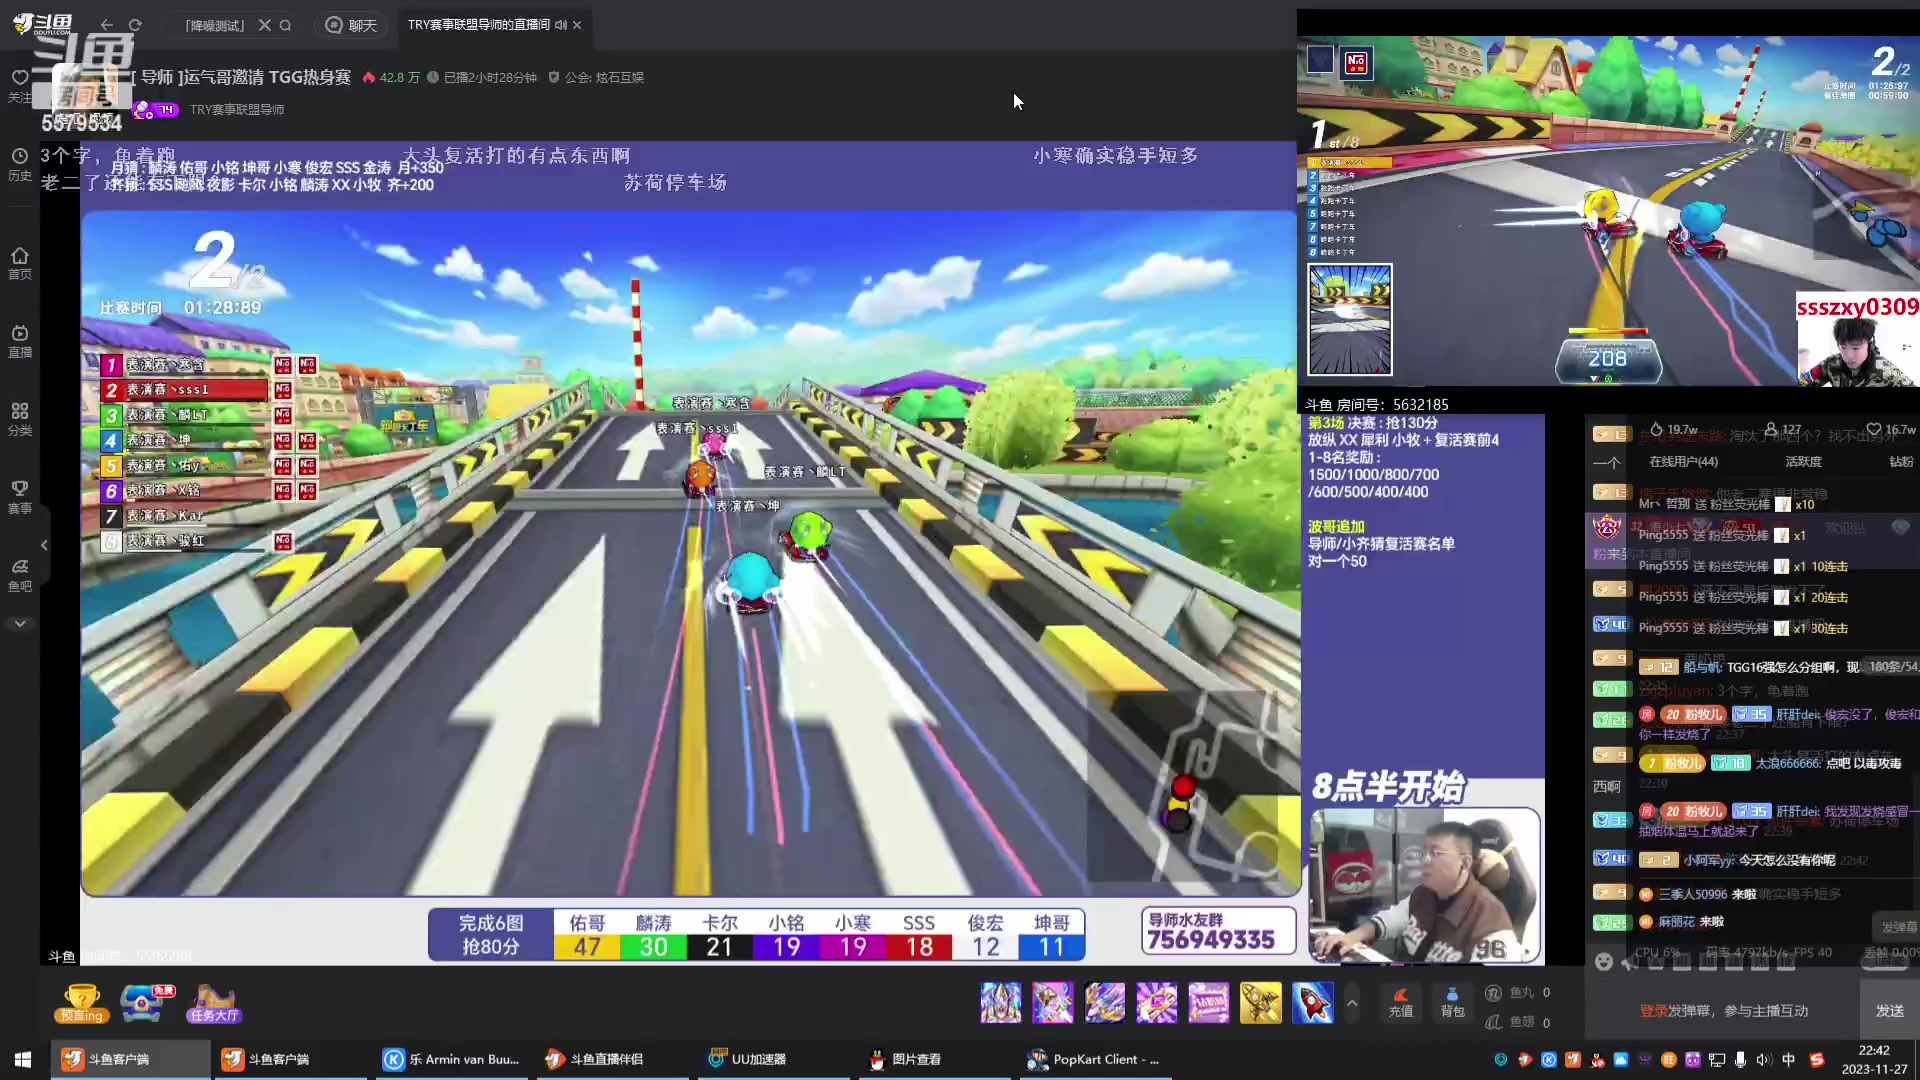Open the free gift planet icon

point(146,1003)
